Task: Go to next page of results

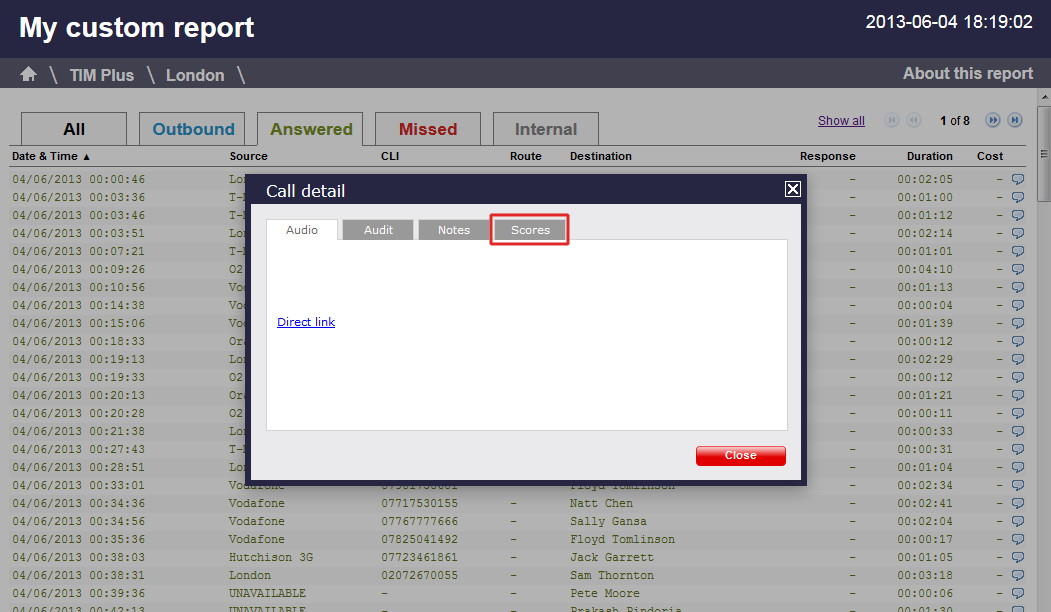Action: 993,120
